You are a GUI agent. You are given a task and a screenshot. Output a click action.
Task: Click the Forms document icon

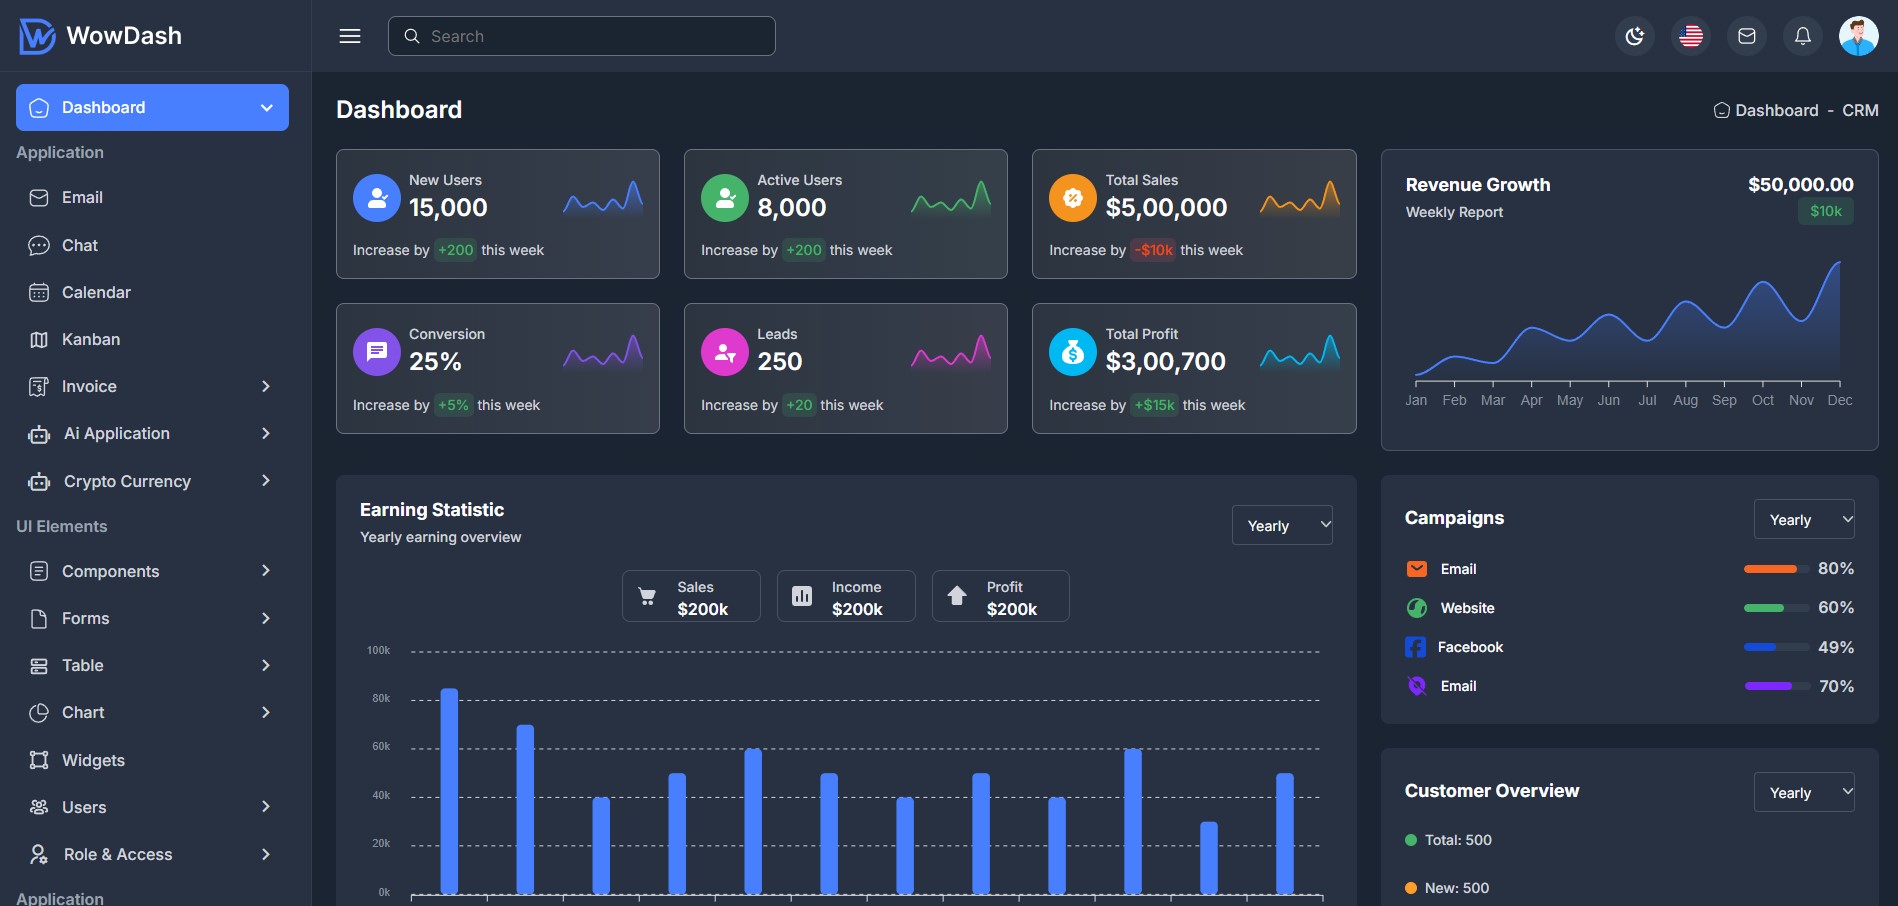click(x=39, y=618)
